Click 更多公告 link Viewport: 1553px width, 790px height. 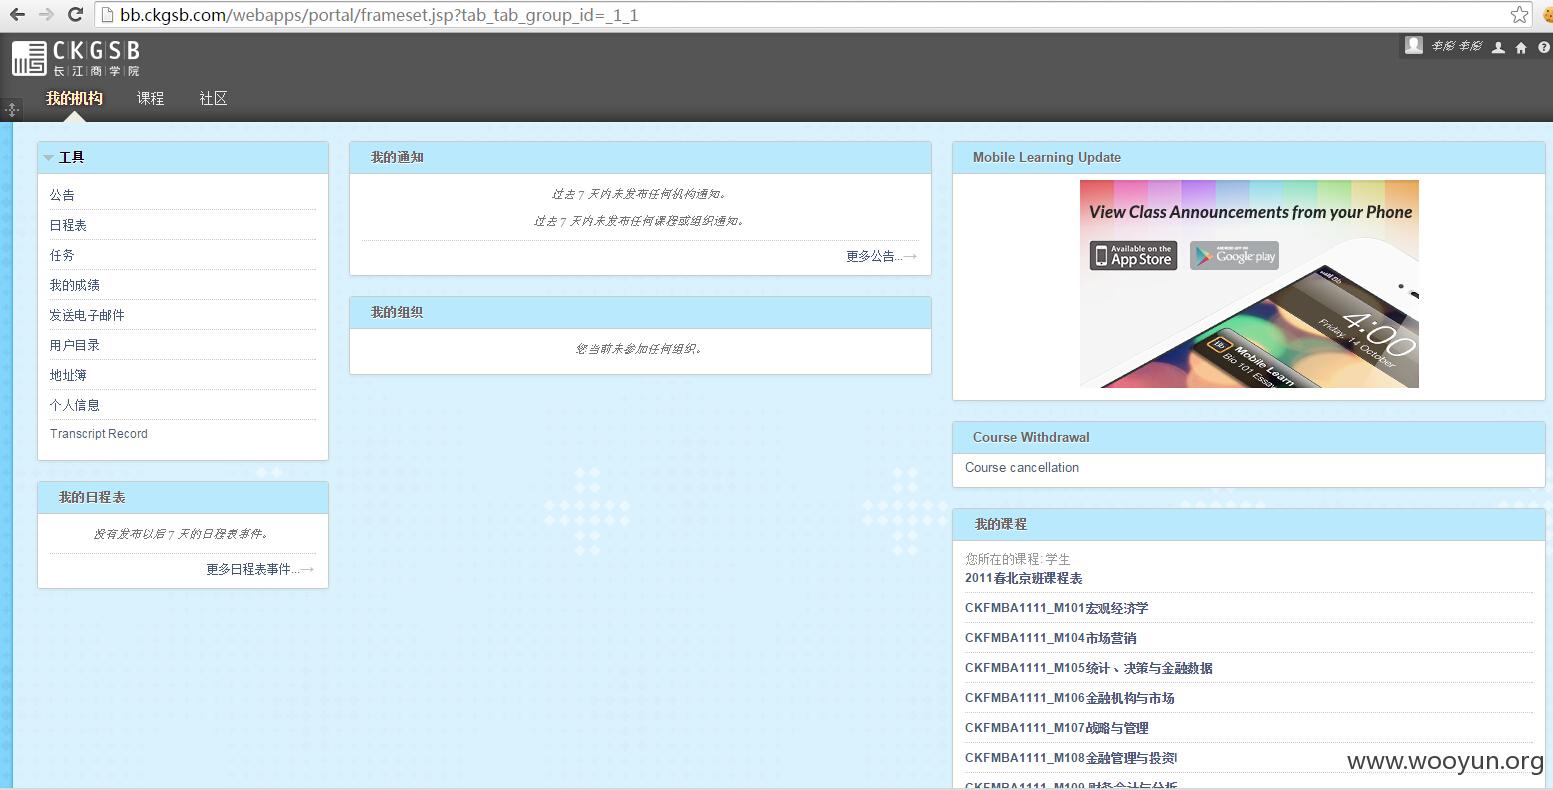pyautogui.click(x=881, y=256)
